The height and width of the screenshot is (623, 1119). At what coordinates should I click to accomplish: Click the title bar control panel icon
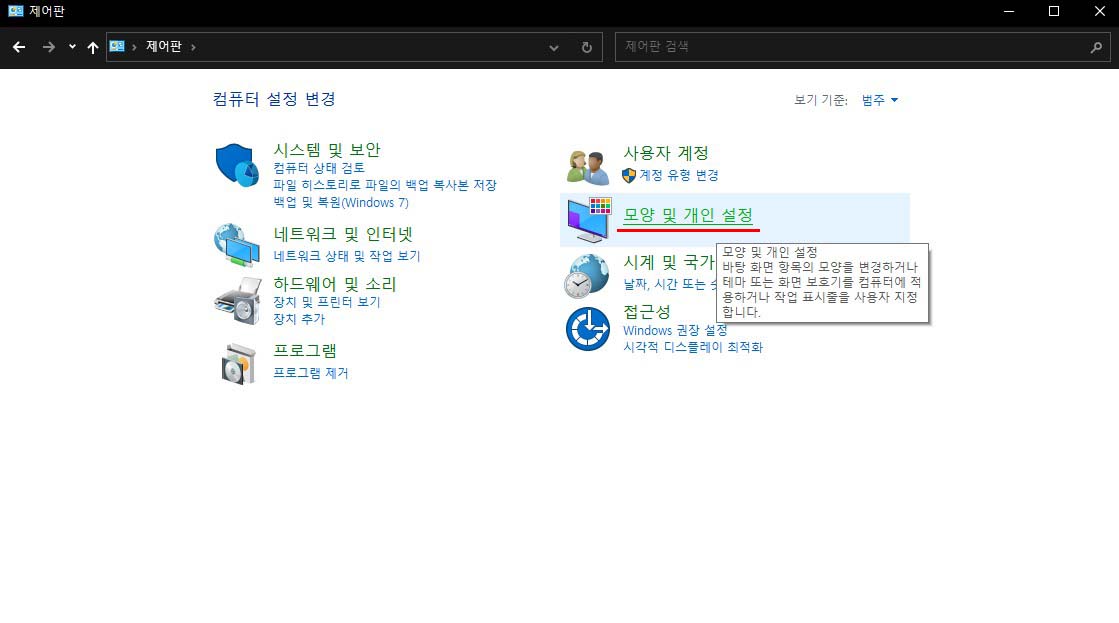coord(16,11)
